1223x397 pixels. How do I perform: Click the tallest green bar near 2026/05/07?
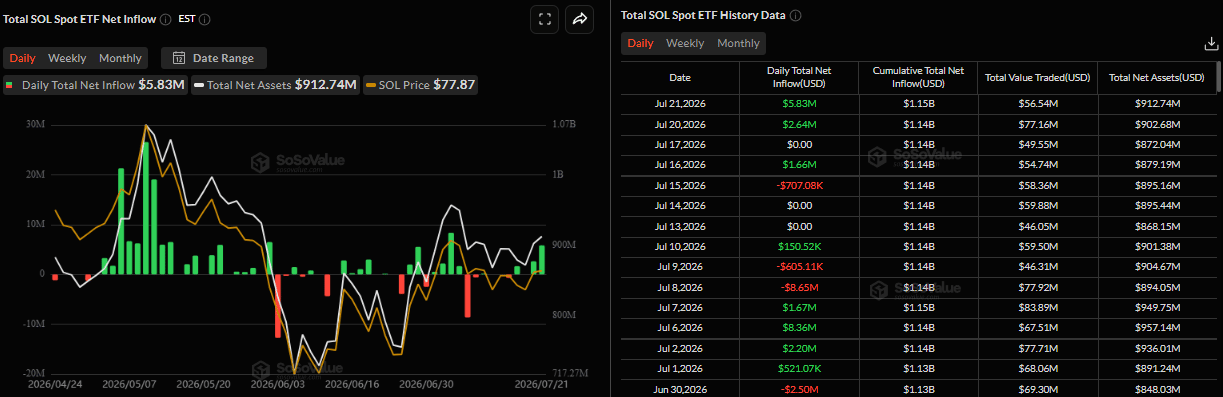(x=145, y=208)
